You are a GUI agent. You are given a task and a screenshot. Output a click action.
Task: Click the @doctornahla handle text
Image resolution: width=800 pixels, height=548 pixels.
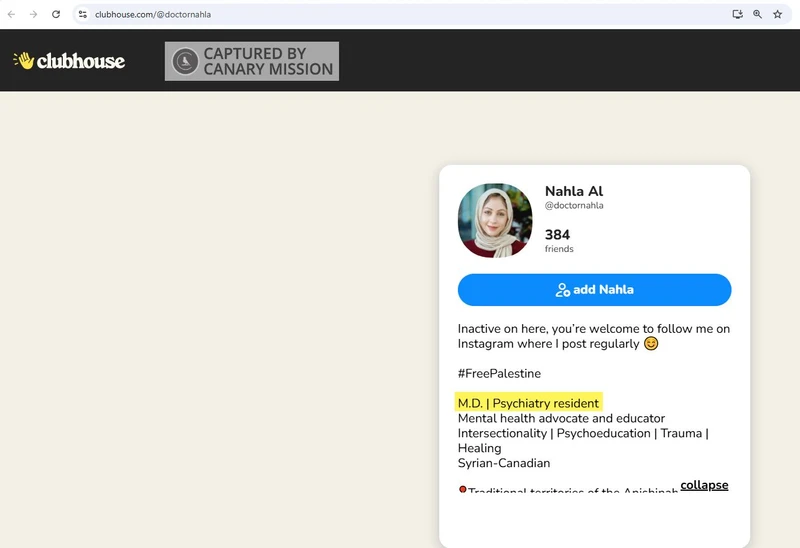[x=574, y=206]
